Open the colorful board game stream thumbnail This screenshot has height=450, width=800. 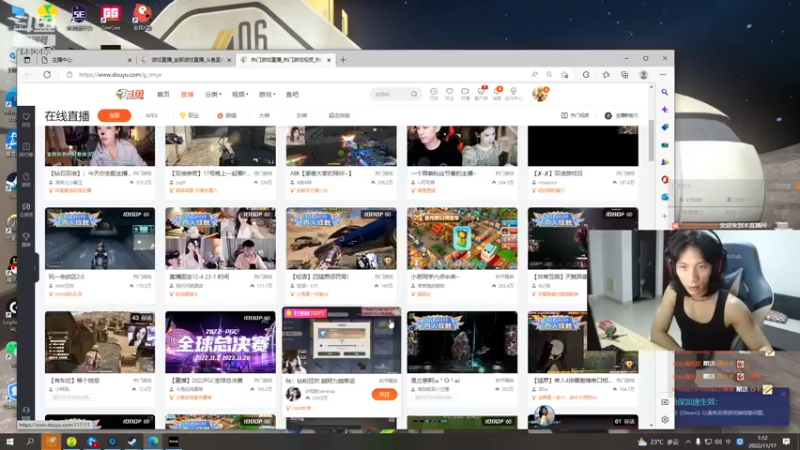tap(462, 238)
